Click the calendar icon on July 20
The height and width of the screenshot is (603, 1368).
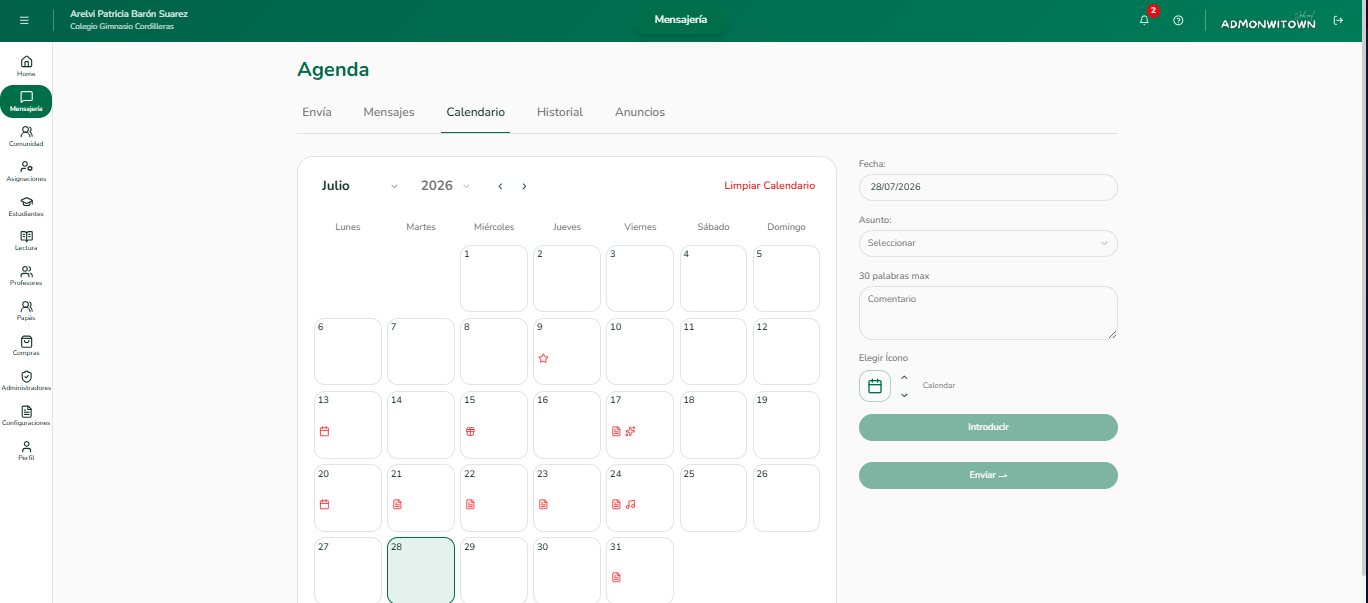tap(324, 504)
